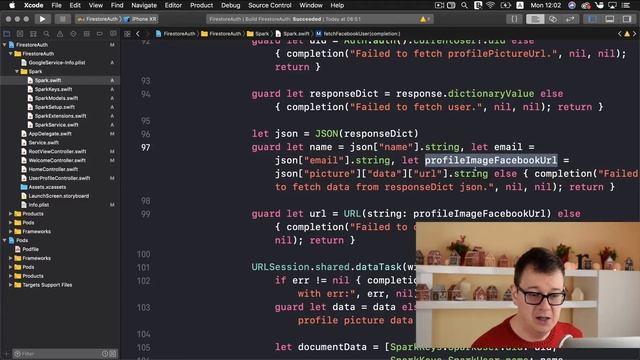The width and height of the screenshot is (640, 360).
Task: Toggle the Debug area visibility
Action: (x=609, y=19)
